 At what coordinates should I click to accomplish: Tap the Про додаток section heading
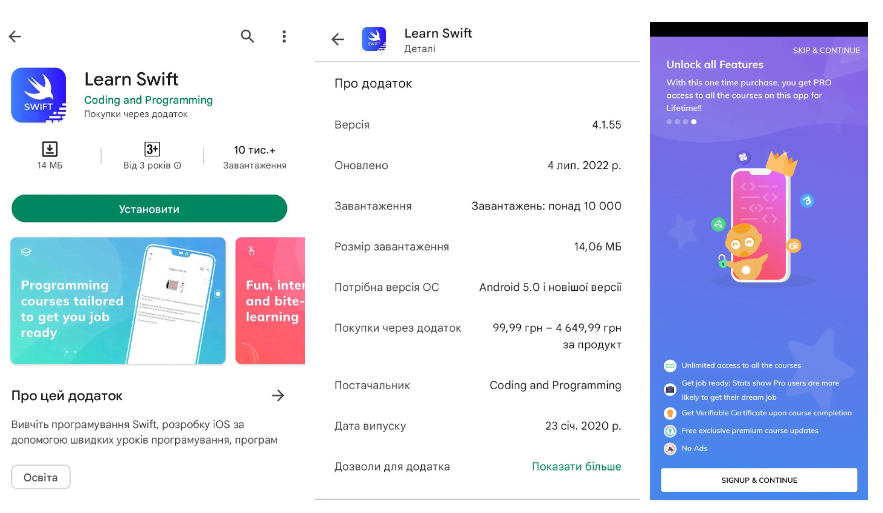(x=373, y=83)
